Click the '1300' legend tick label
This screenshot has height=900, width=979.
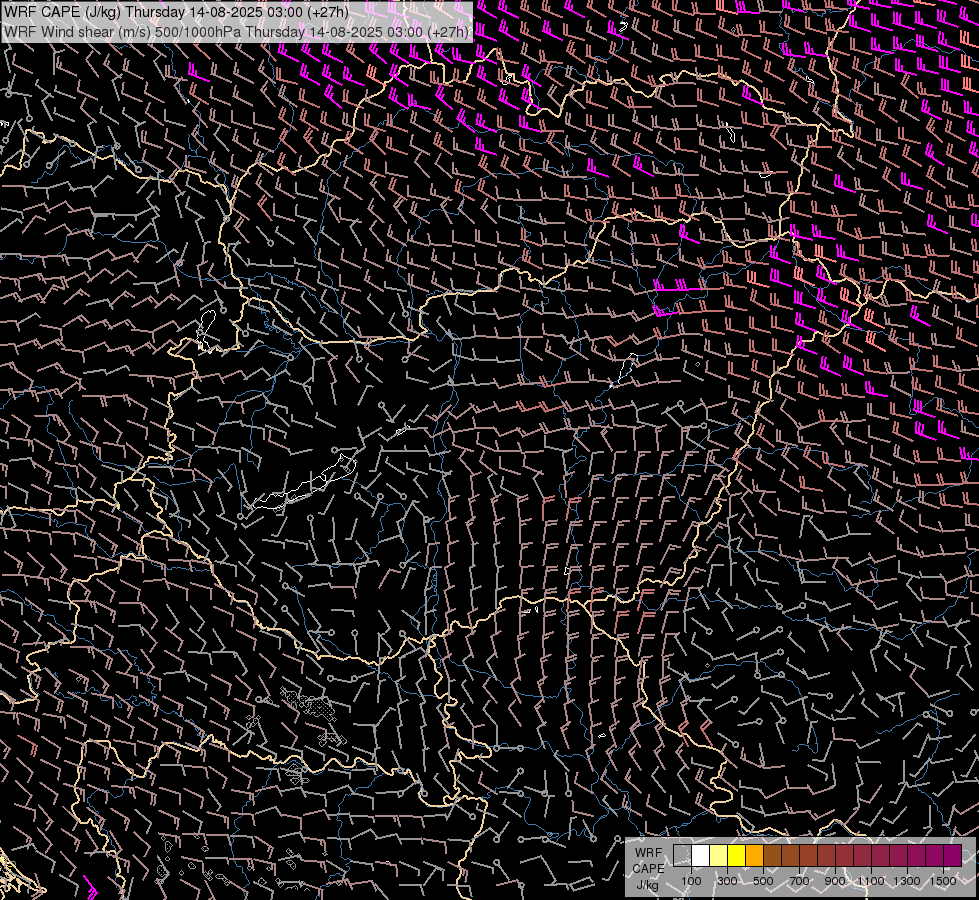tap(907, 881)
